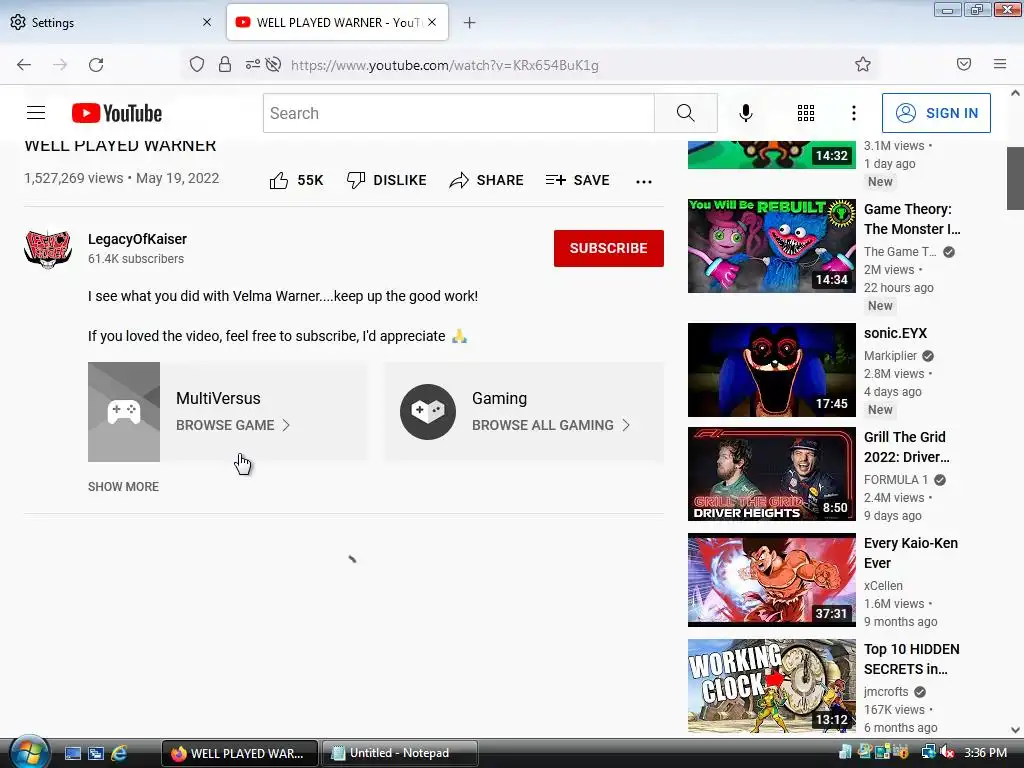This screenshot has width=1024, height=768.
Task: Open FORMULA 1 channel name
Action: 895,480
